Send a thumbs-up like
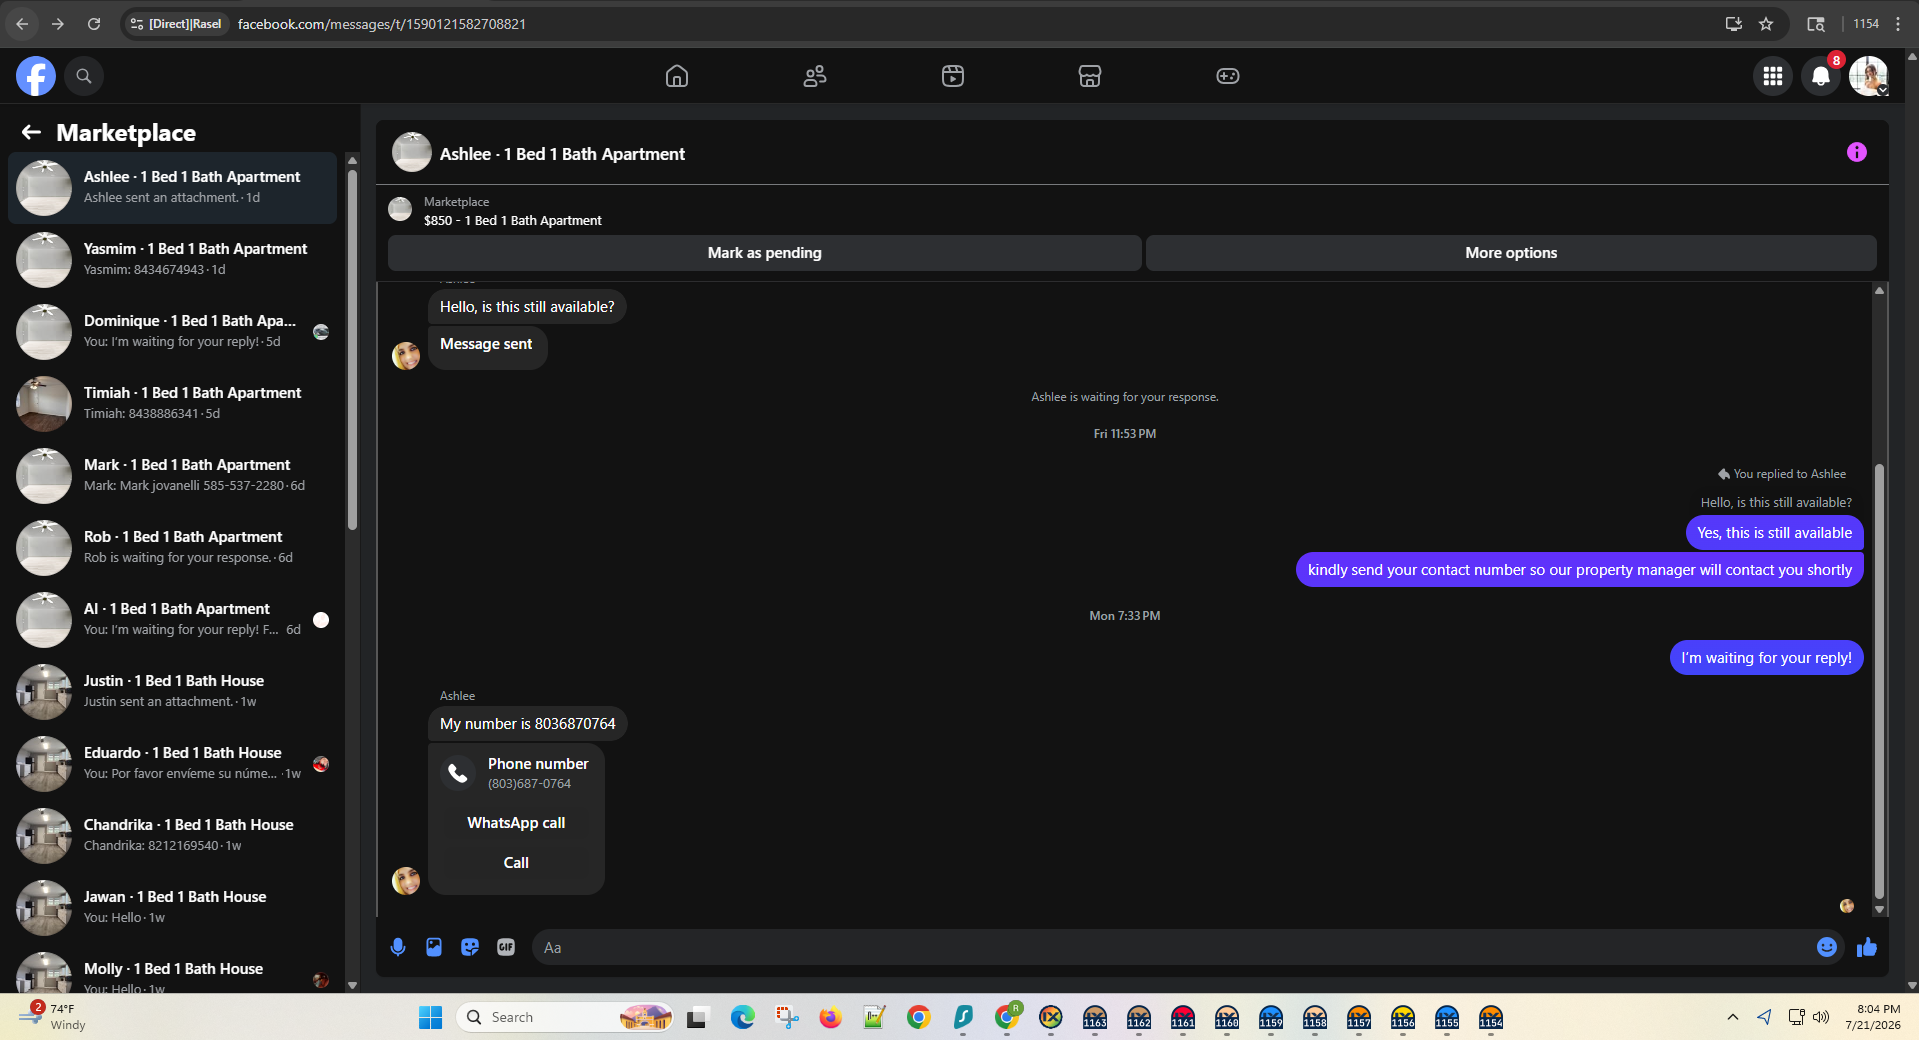1919x1040 pixels. click(x=1866, y=947)
